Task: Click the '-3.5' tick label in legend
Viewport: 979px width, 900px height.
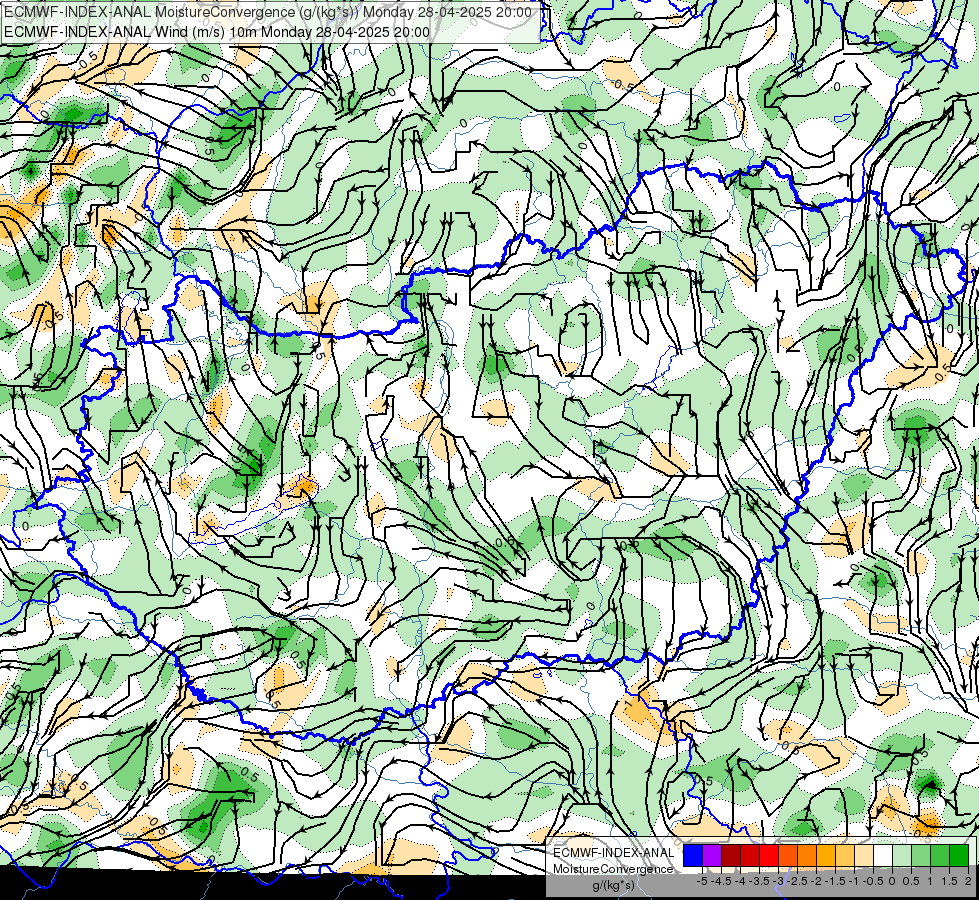Action: pyautogui.click(x=760, y=881)
